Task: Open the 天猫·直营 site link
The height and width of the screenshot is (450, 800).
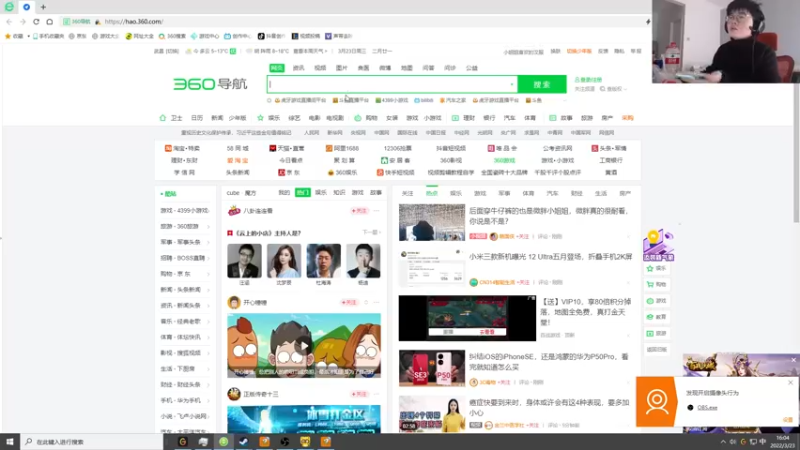Action: pos(287,148)
